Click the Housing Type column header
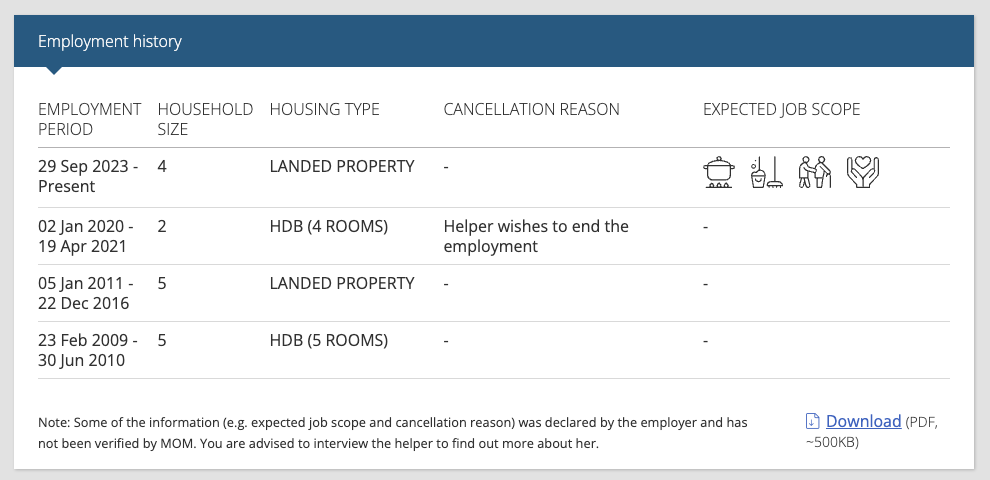The image size is (990, 480). tap(325, 109)
